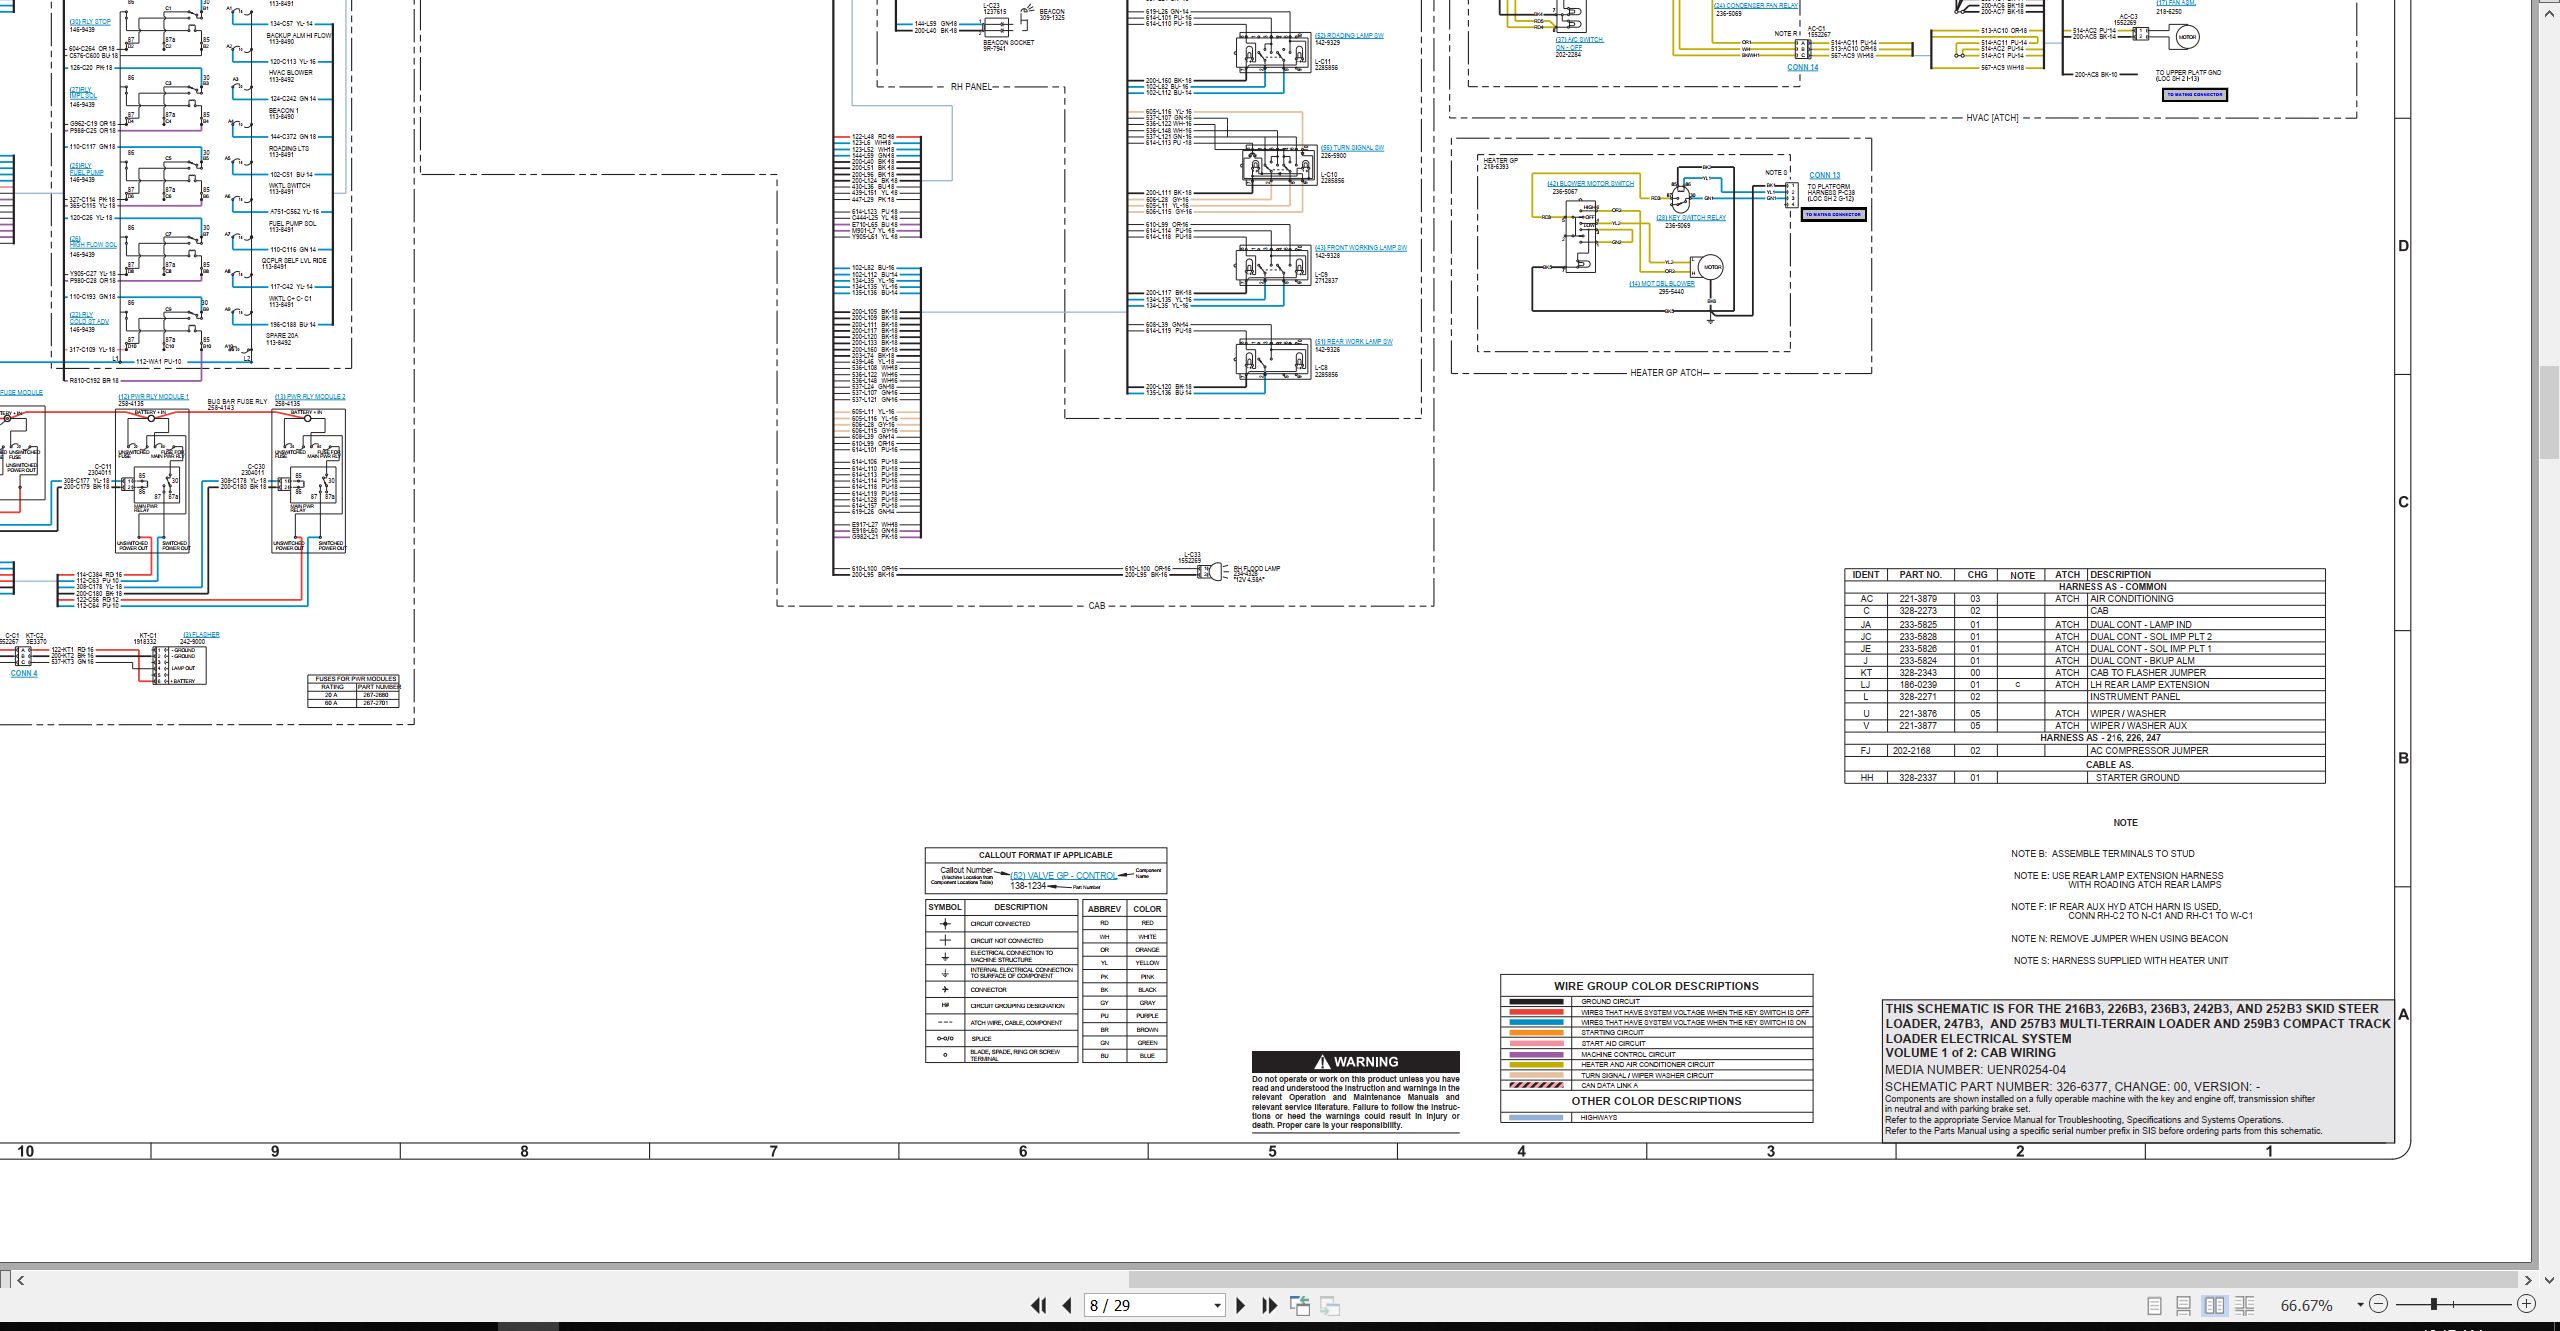The image size is (2560, 1331).
Task: Click the 'AIR CONDITIONING' row in harness table
Action: coord(2084,599)
